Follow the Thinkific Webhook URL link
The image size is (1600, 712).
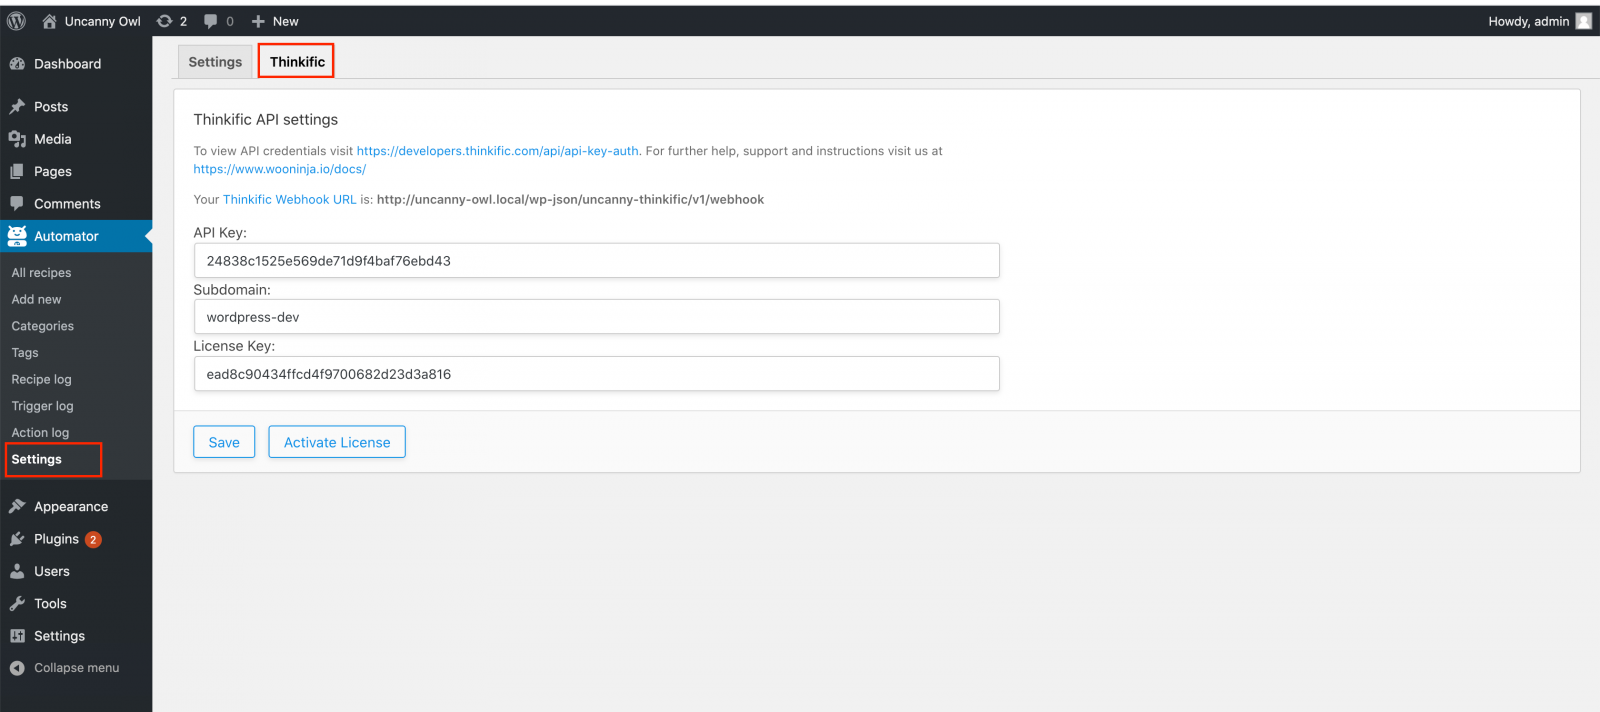coord(289,200)
